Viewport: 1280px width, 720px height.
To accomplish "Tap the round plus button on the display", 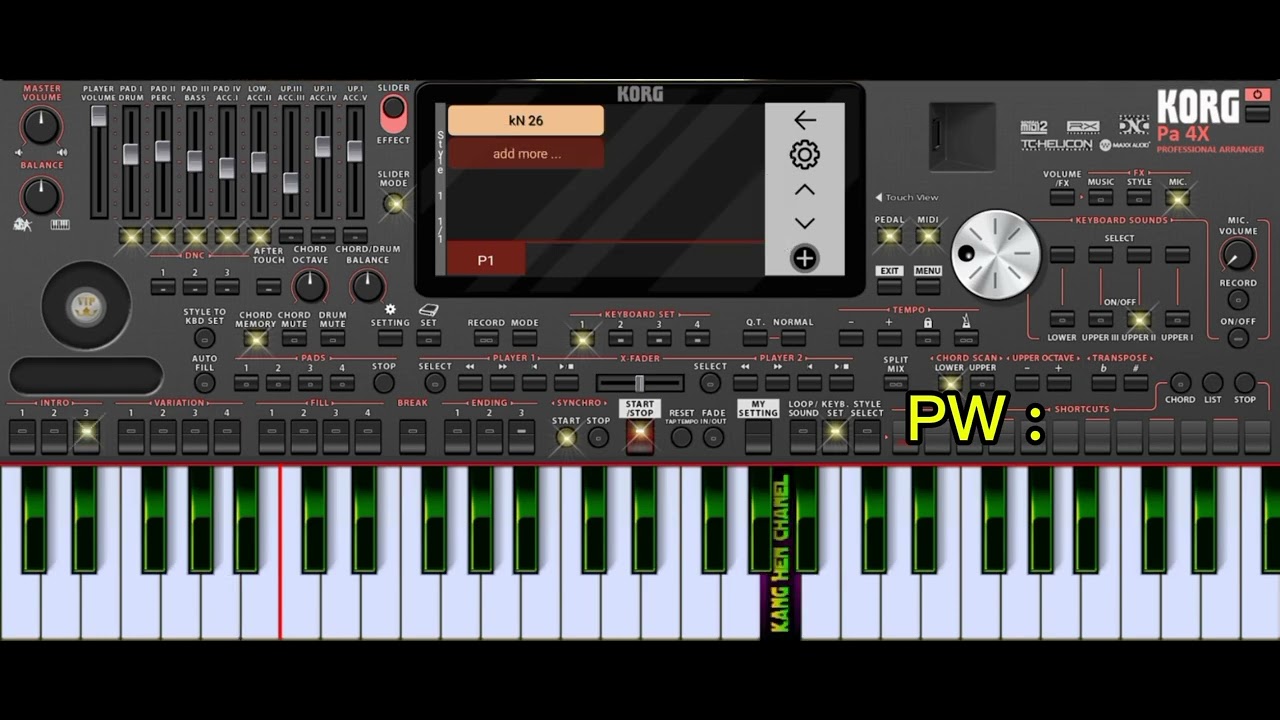I will [x=805, y=259].
